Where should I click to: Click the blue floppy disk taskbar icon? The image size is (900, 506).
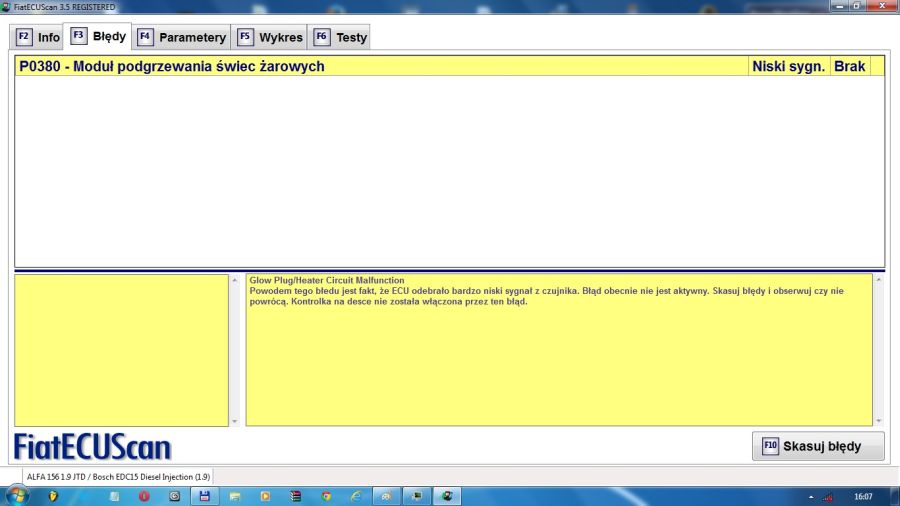click(204, 496)
